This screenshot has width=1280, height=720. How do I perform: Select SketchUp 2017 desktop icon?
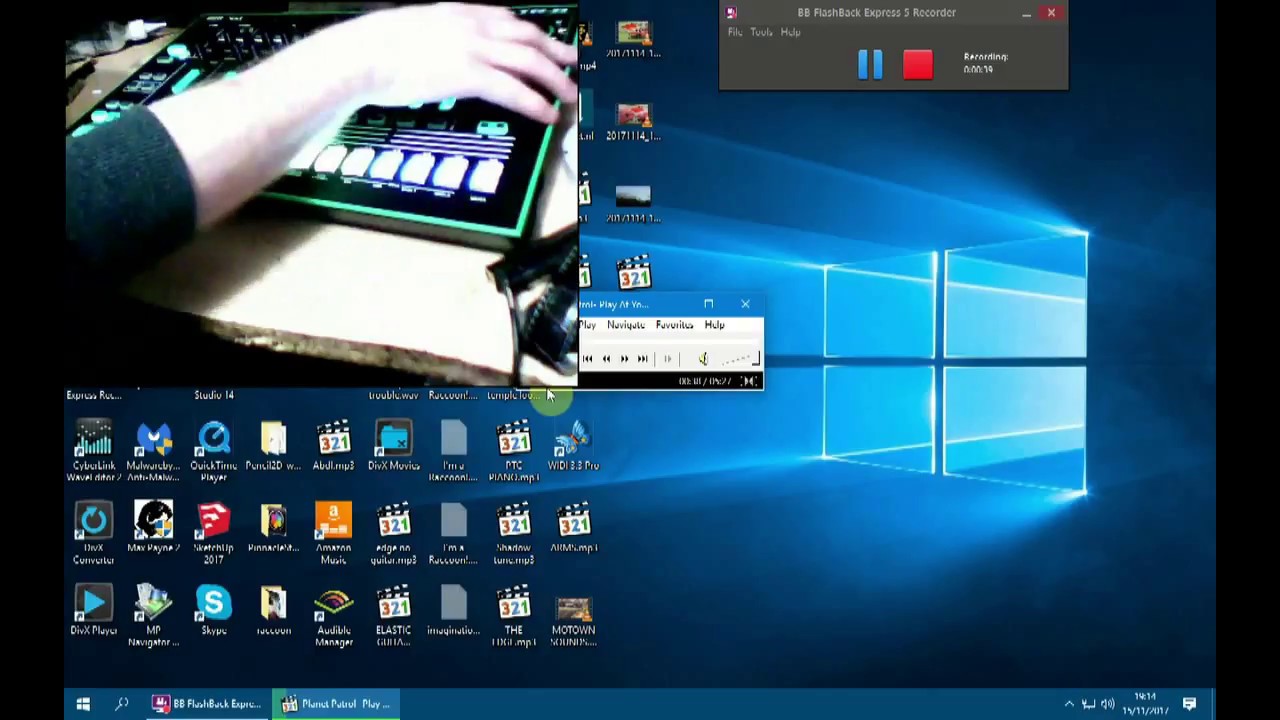click(x=214, y=533)
